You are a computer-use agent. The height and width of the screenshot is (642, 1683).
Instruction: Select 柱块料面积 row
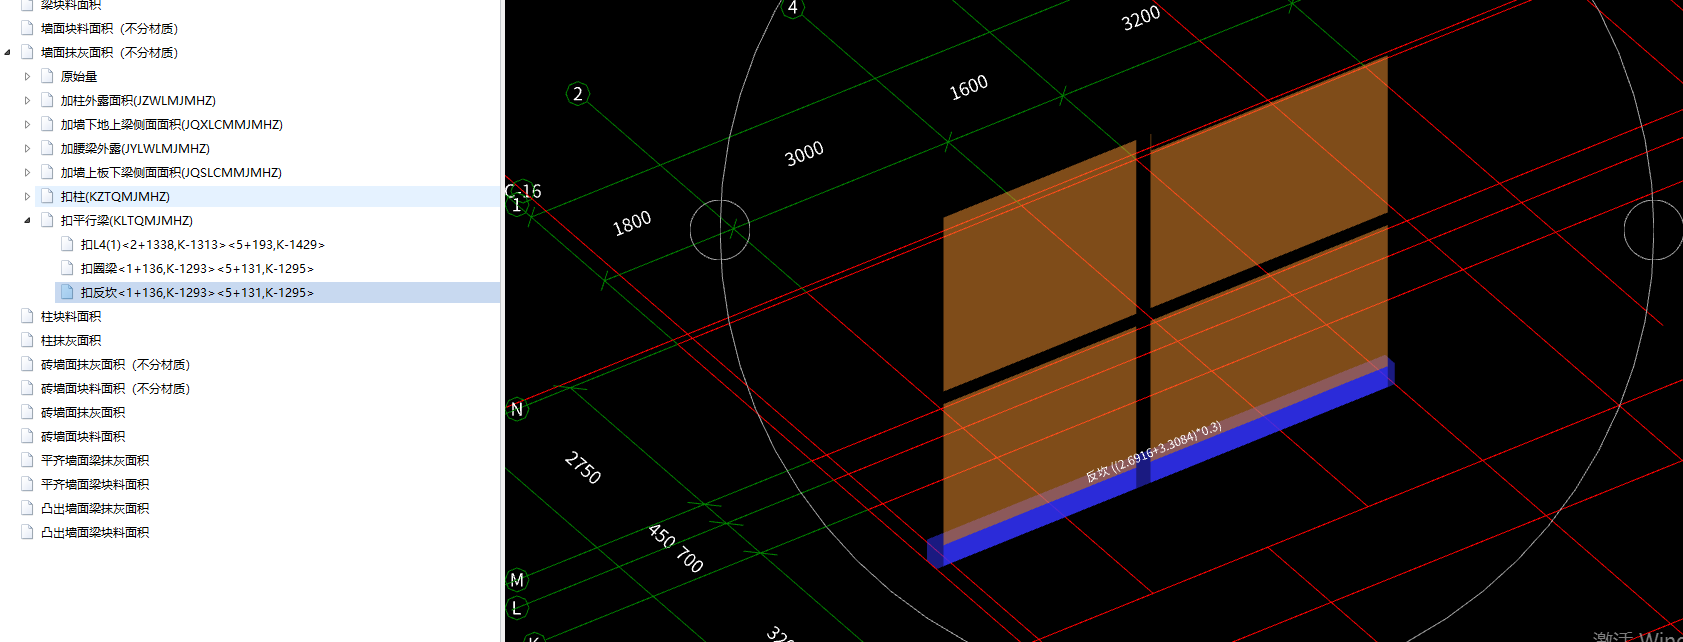coord(71,317)
